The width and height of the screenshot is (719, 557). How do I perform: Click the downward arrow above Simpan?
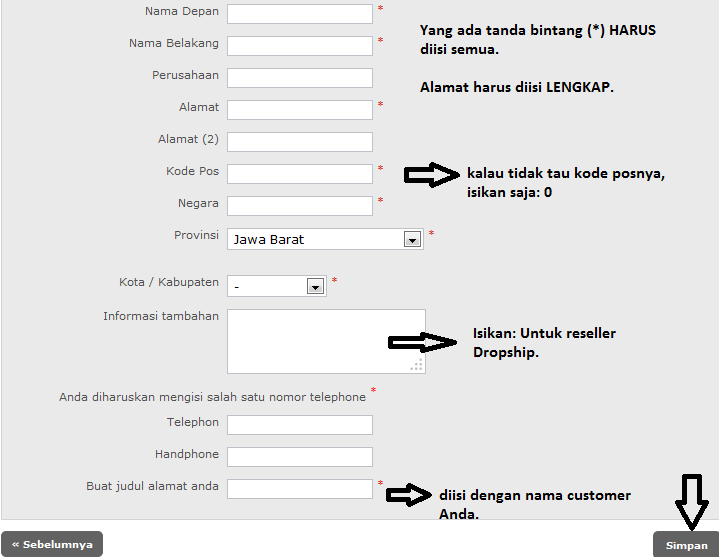(x=691, y=502)
